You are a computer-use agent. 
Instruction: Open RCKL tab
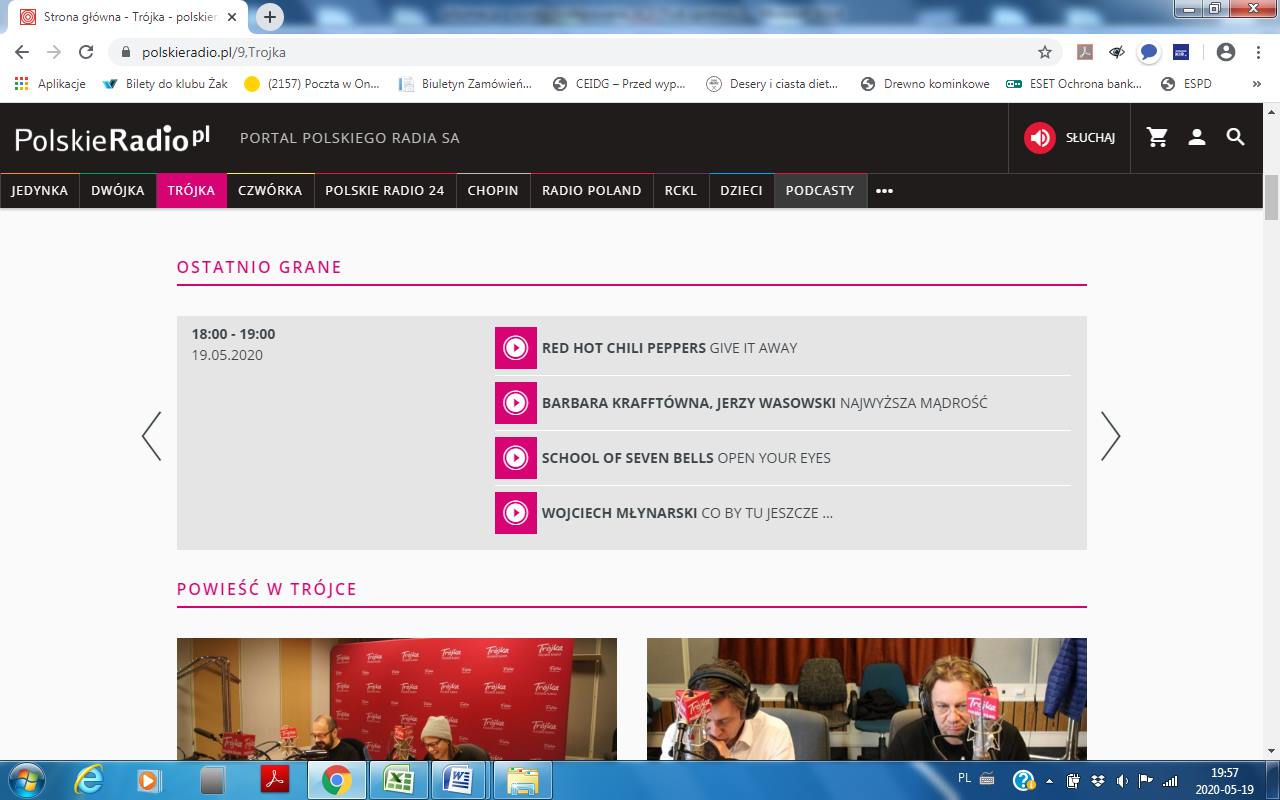point(681,190)
